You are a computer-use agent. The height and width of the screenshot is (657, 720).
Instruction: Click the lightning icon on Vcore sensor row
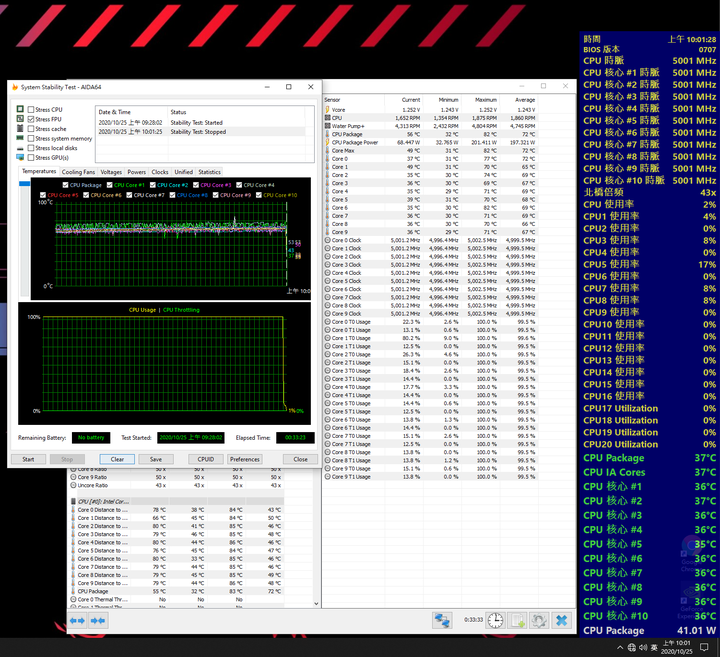coord(327,110)
